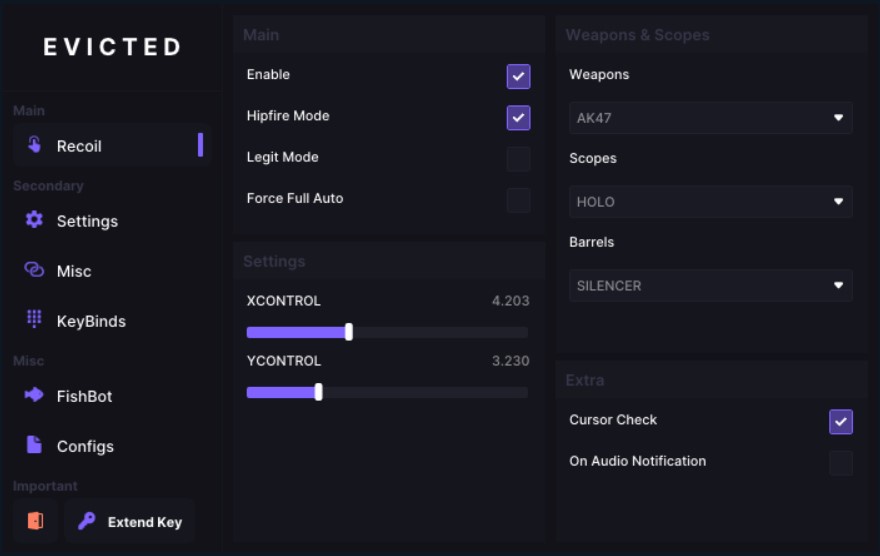Turn on Force Full Auto checkbox

click(x=518, y=200)
